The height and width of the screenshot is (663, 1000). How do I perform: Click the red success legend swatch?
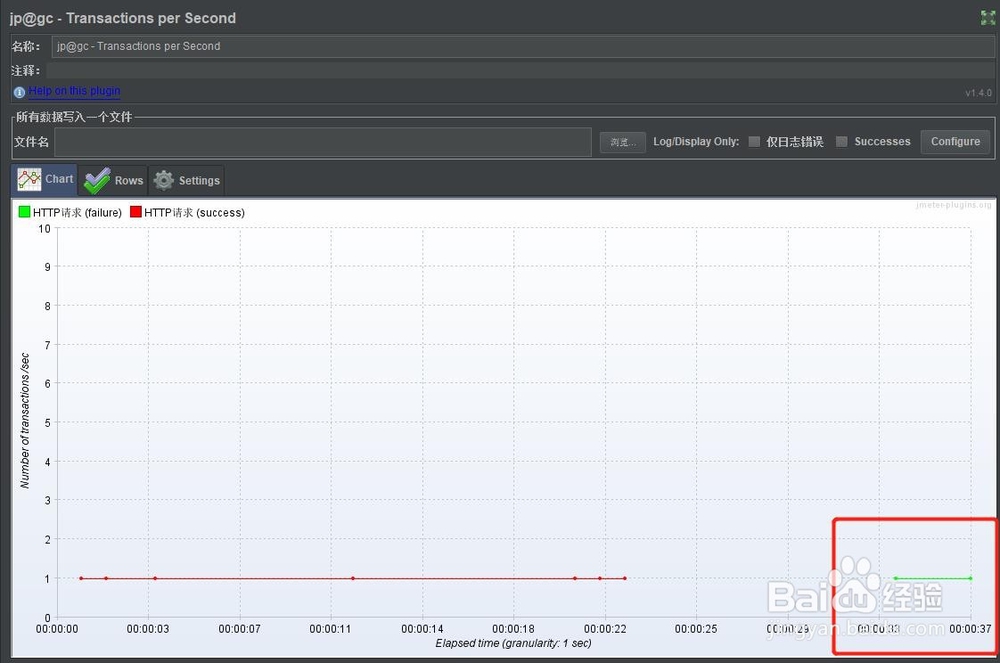pyautogui.click(x=135, y=212)
